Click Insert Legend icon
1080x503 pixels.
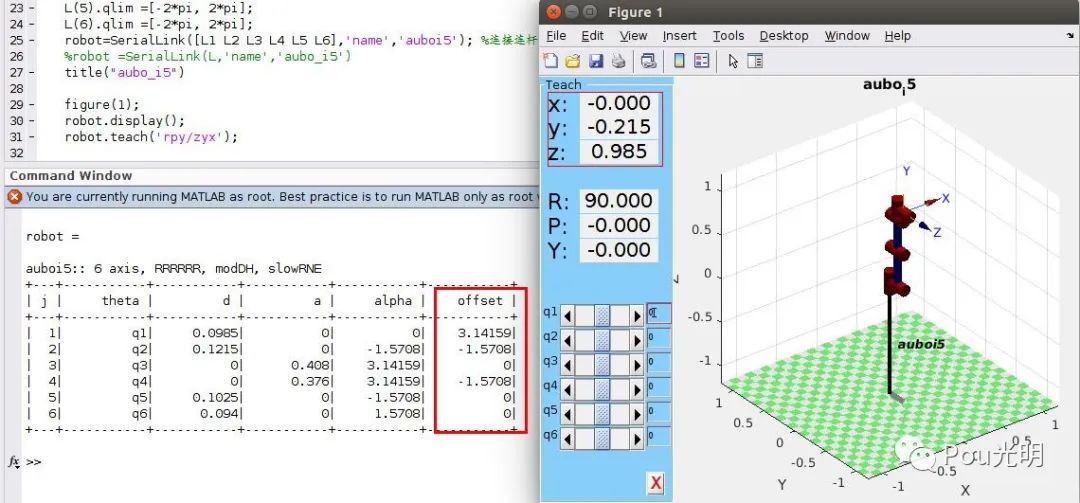(701, 61)
